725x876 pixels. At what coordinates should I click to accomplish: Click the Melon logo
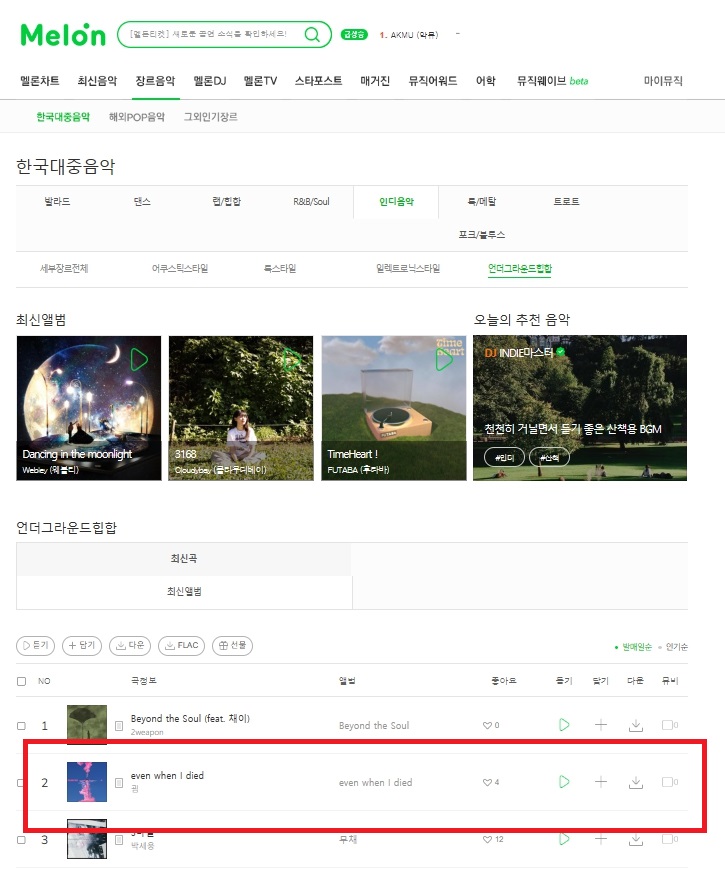point(63,35)
